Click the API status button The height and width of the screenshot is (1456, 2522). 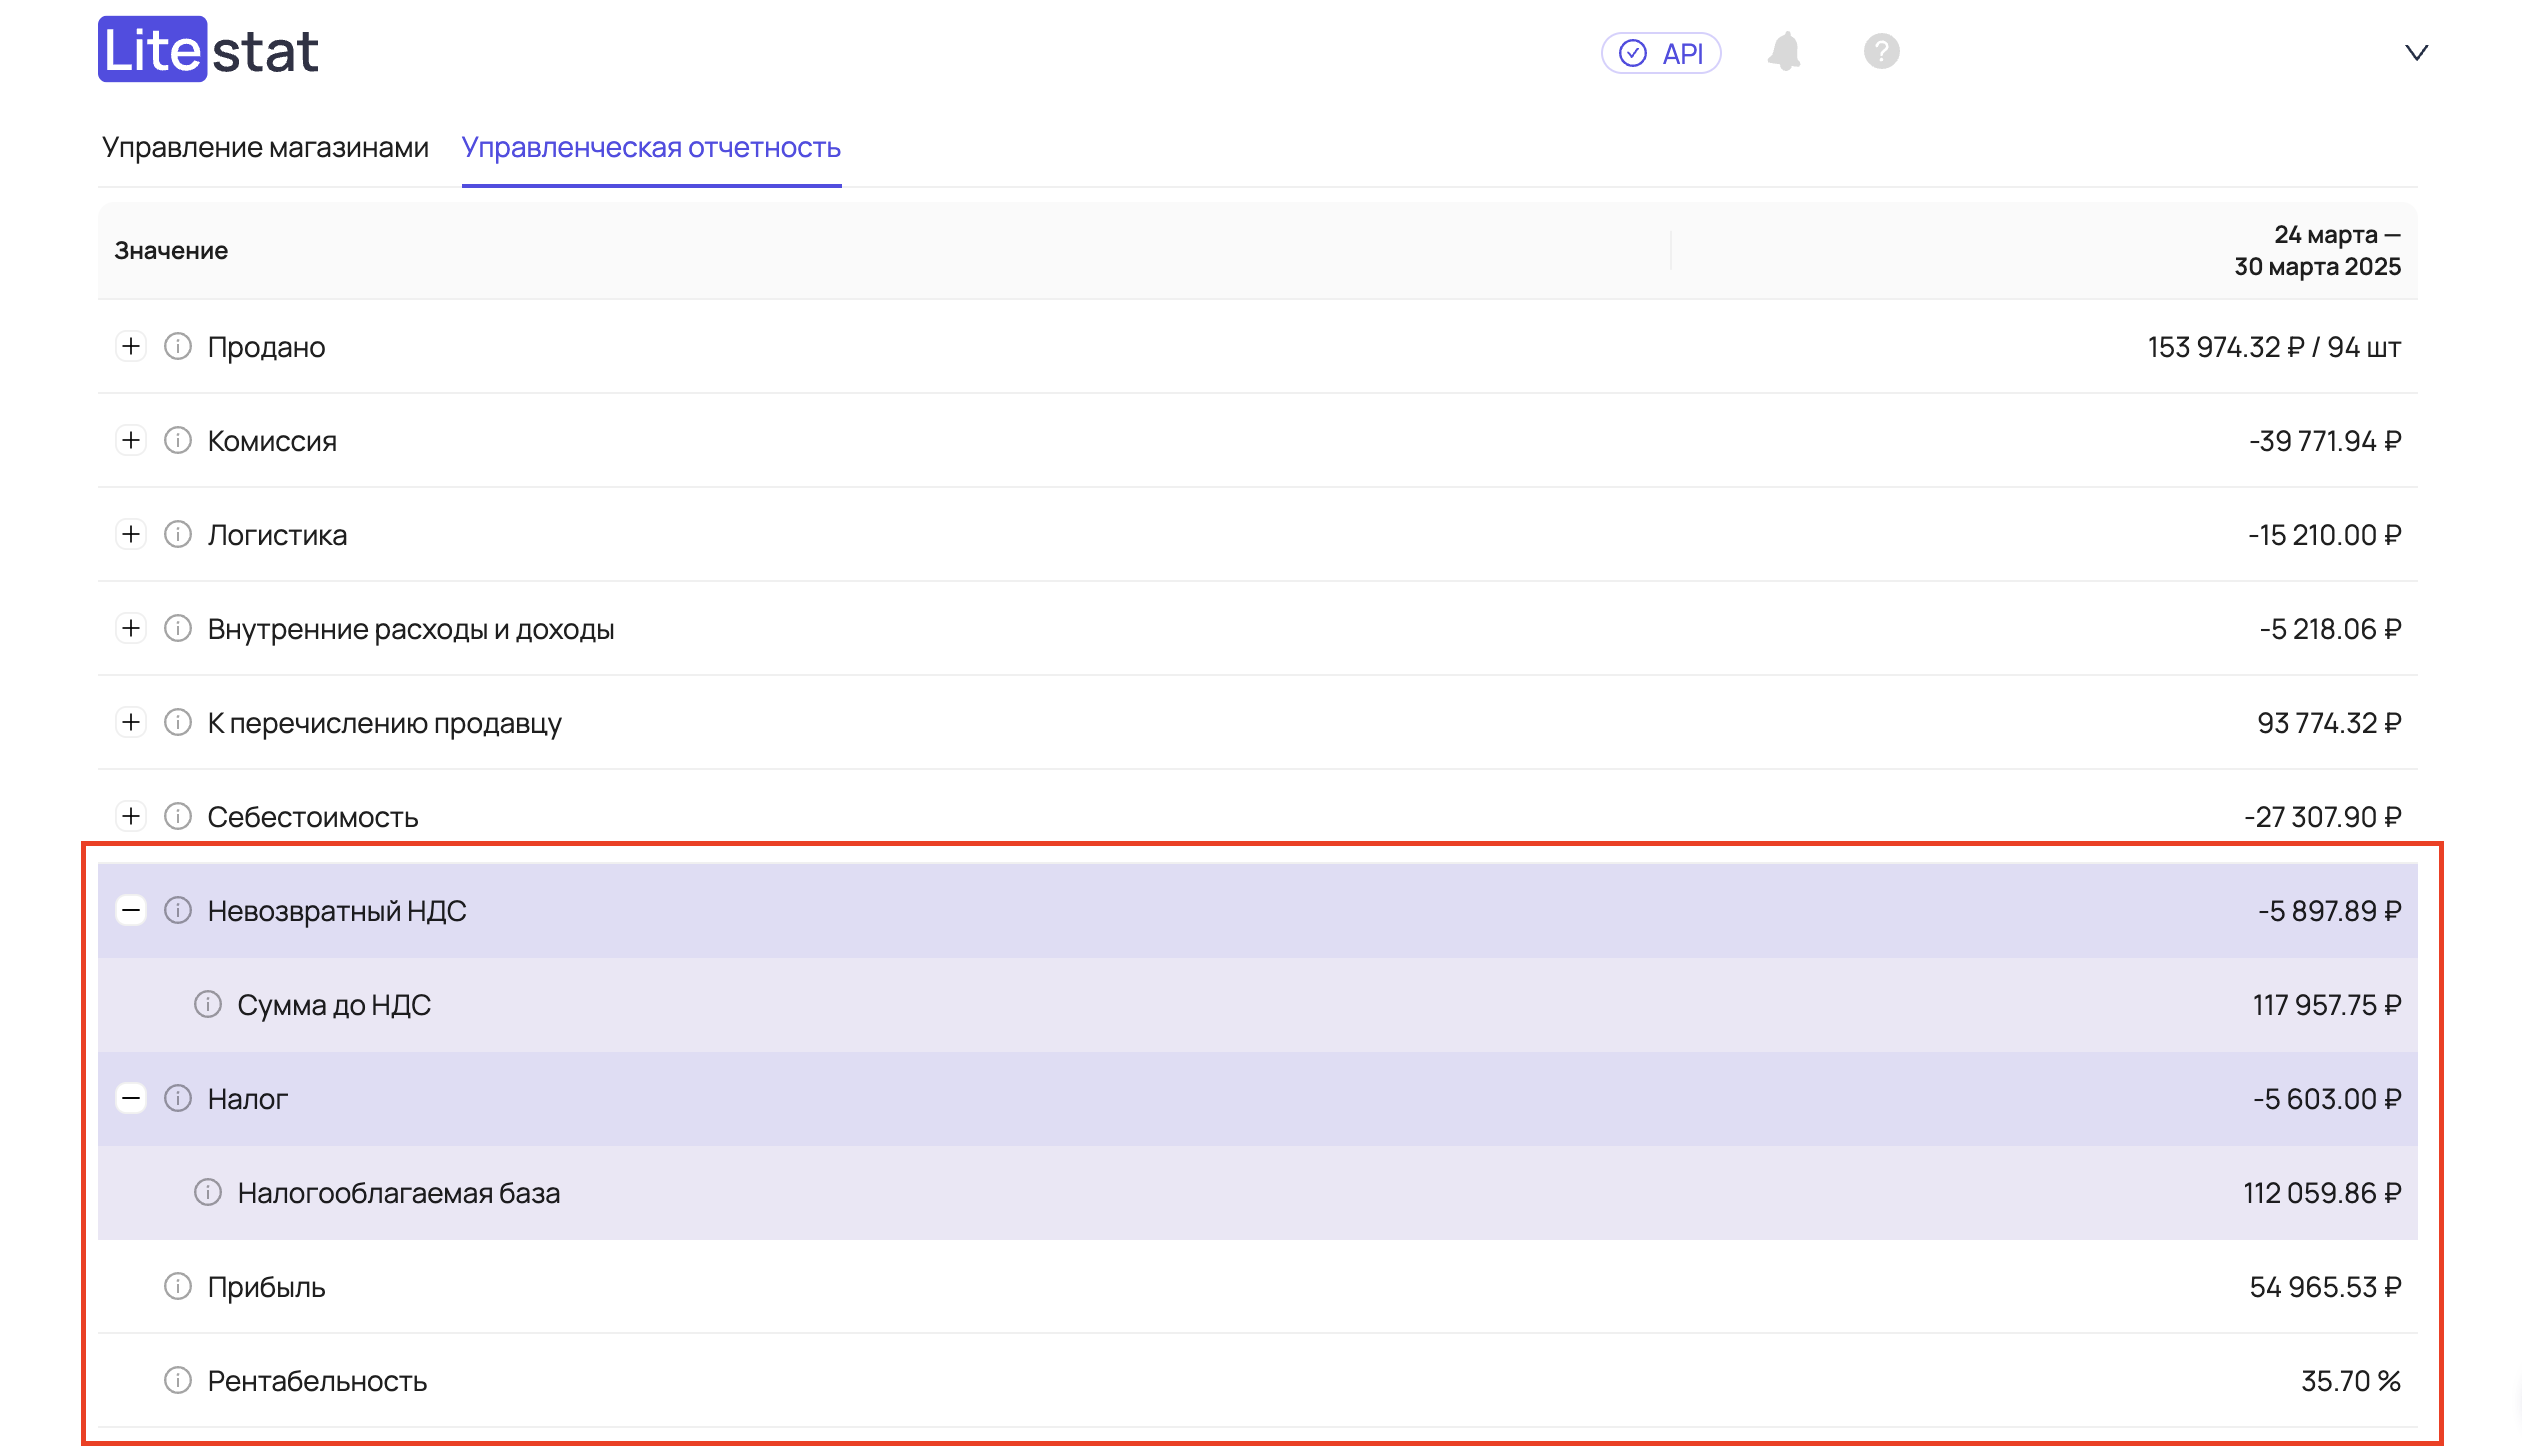coord(1661,53)
